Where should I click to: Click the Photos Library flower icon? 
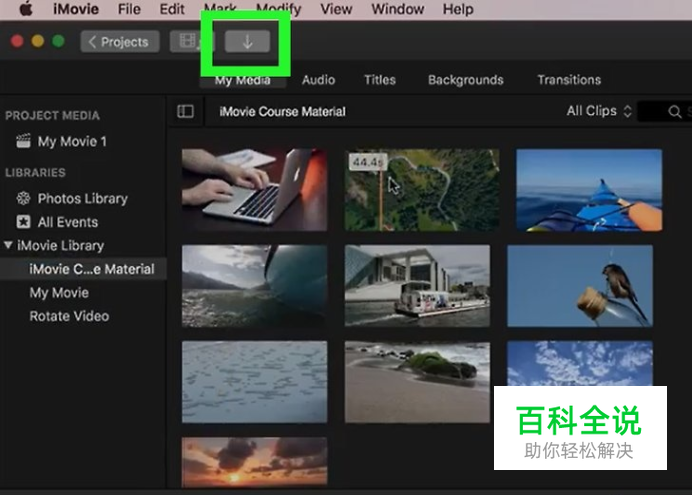coord(23,199)
